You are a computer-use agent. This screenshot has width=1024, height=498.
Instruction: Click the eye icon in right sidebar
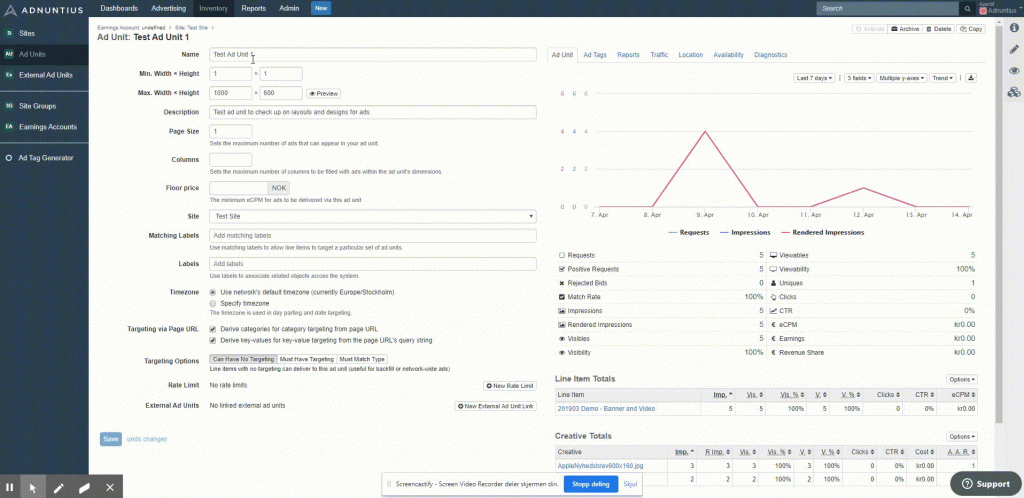click(1014, 70)
